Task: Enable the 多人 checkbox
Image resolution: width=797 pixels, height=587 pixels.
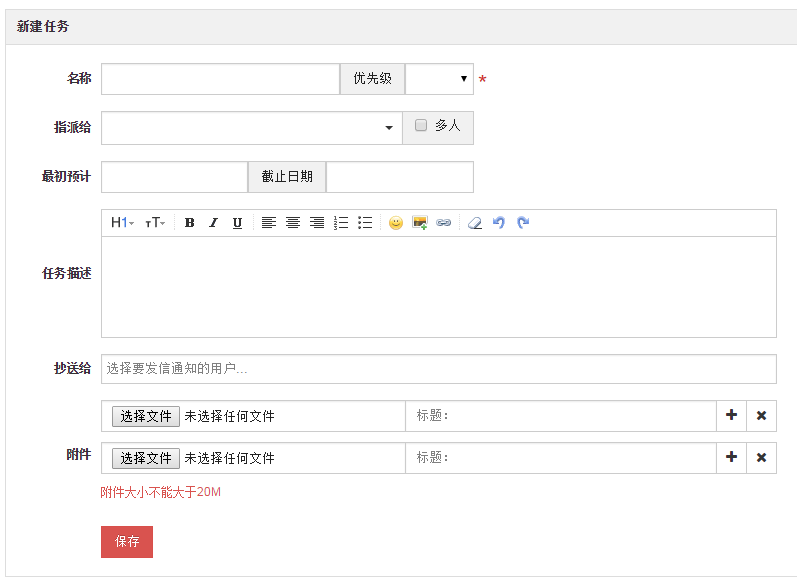Action: pos(421,126)
